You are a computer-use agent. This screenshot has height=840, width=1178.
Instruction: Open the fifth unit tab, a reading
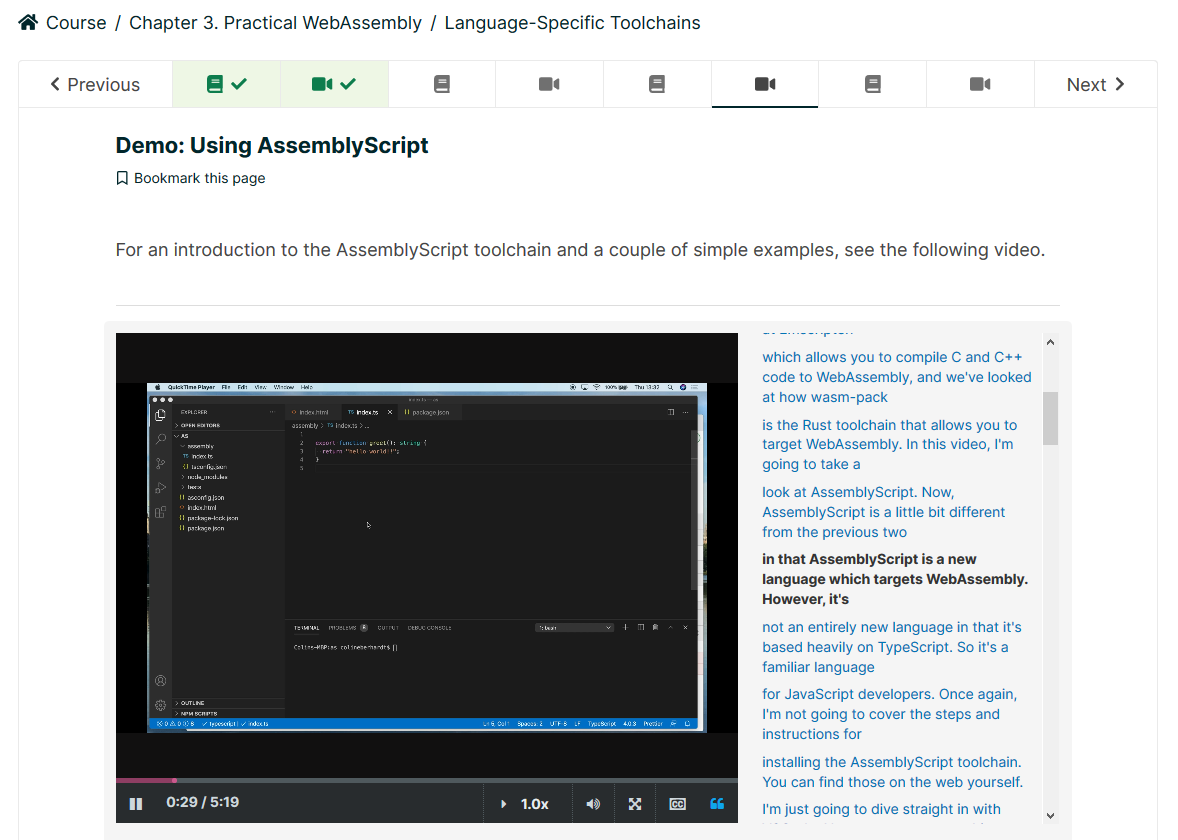point(657,84)
